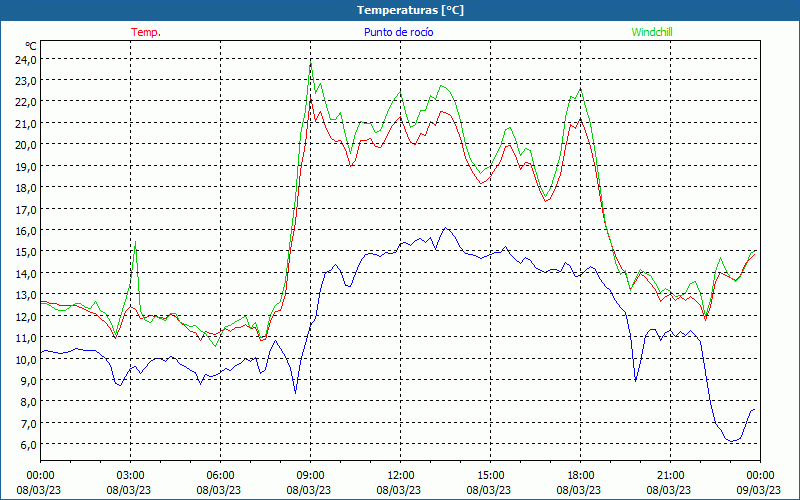Click the 11,0 y-axis value
The width and height of the screenshot is (800, 500).
pyautogui.click(x=27, y=337)
